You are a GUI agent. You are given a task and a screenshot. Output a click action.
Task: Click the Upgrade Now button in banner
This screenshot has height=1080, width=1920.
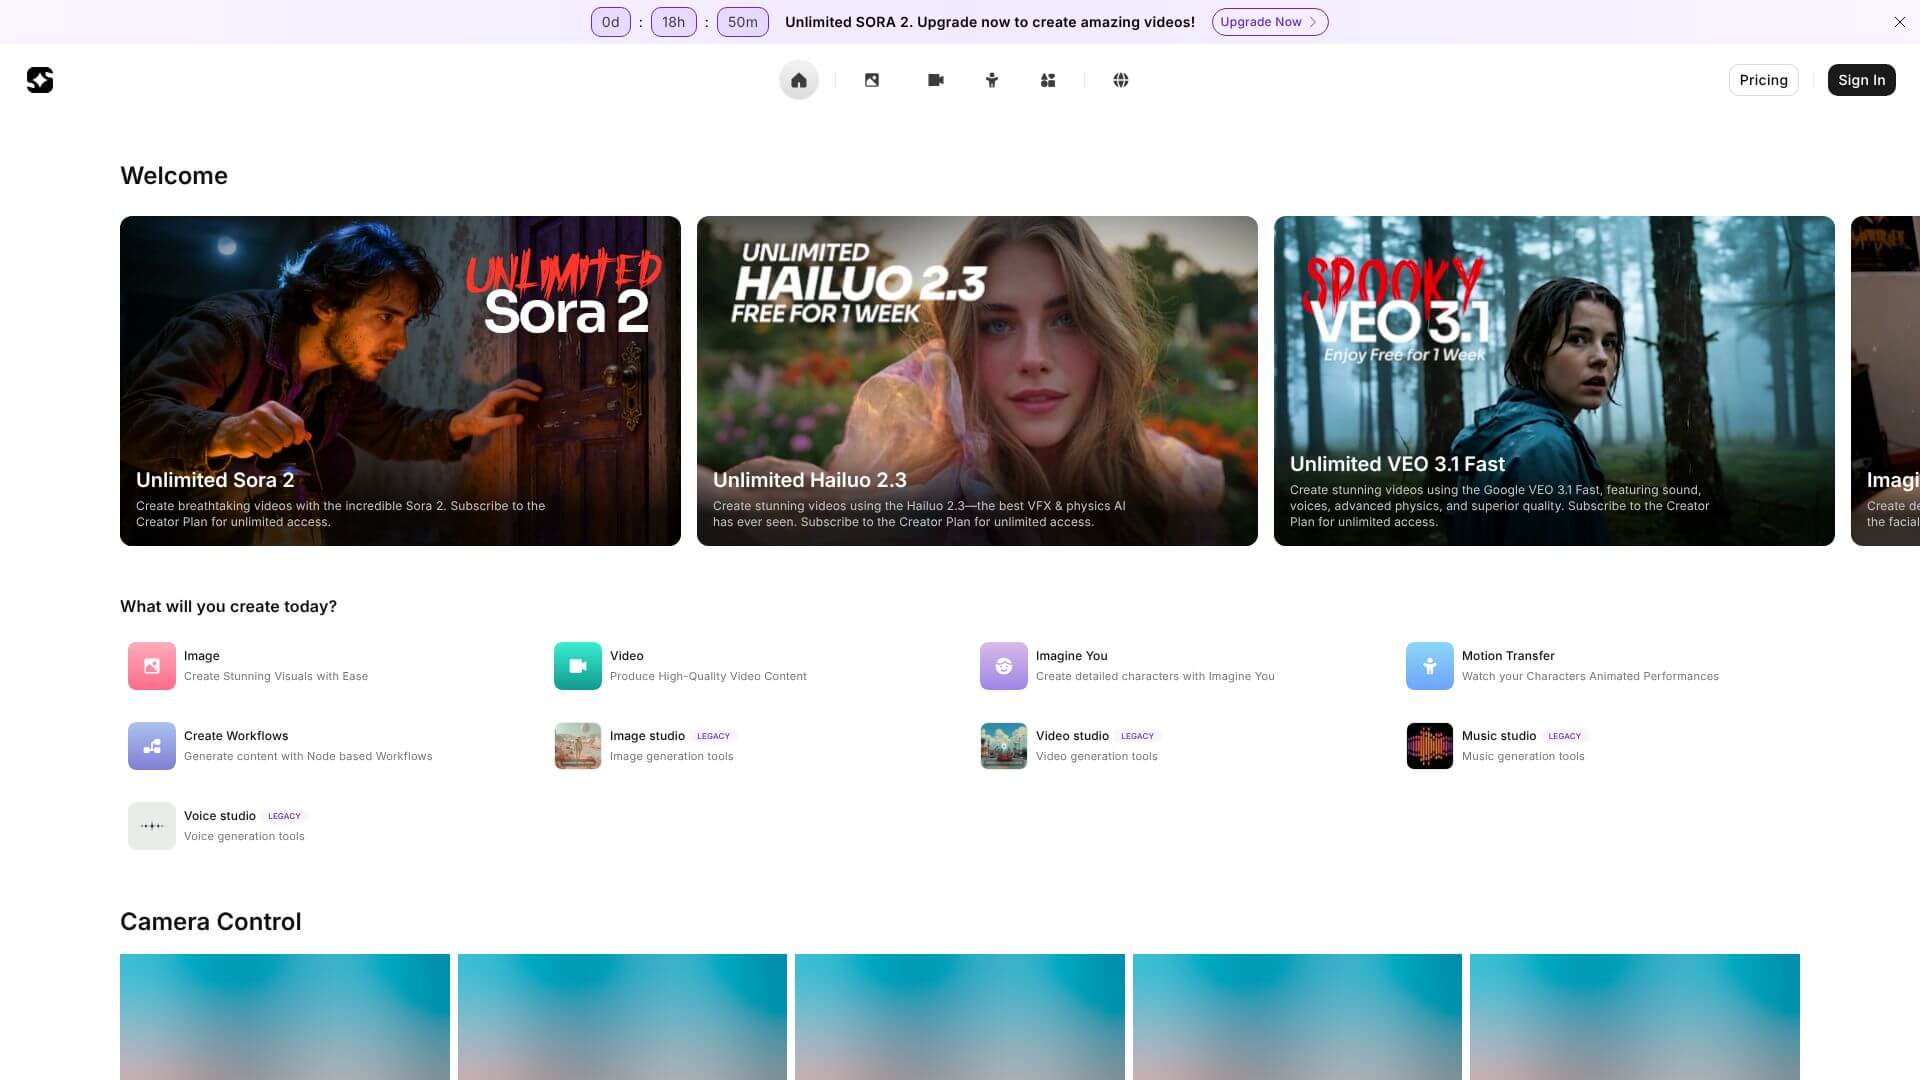[1269, 22]
